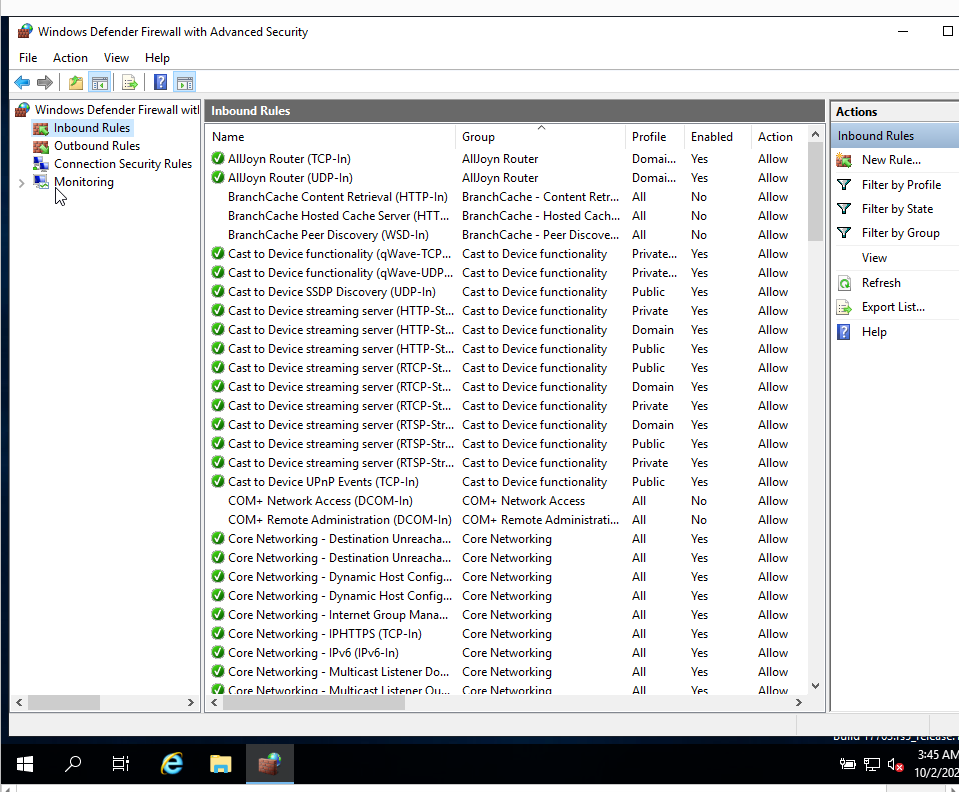
Task: Click the Refresh icon in Actions pane
Action: click(x=844, y=283)
